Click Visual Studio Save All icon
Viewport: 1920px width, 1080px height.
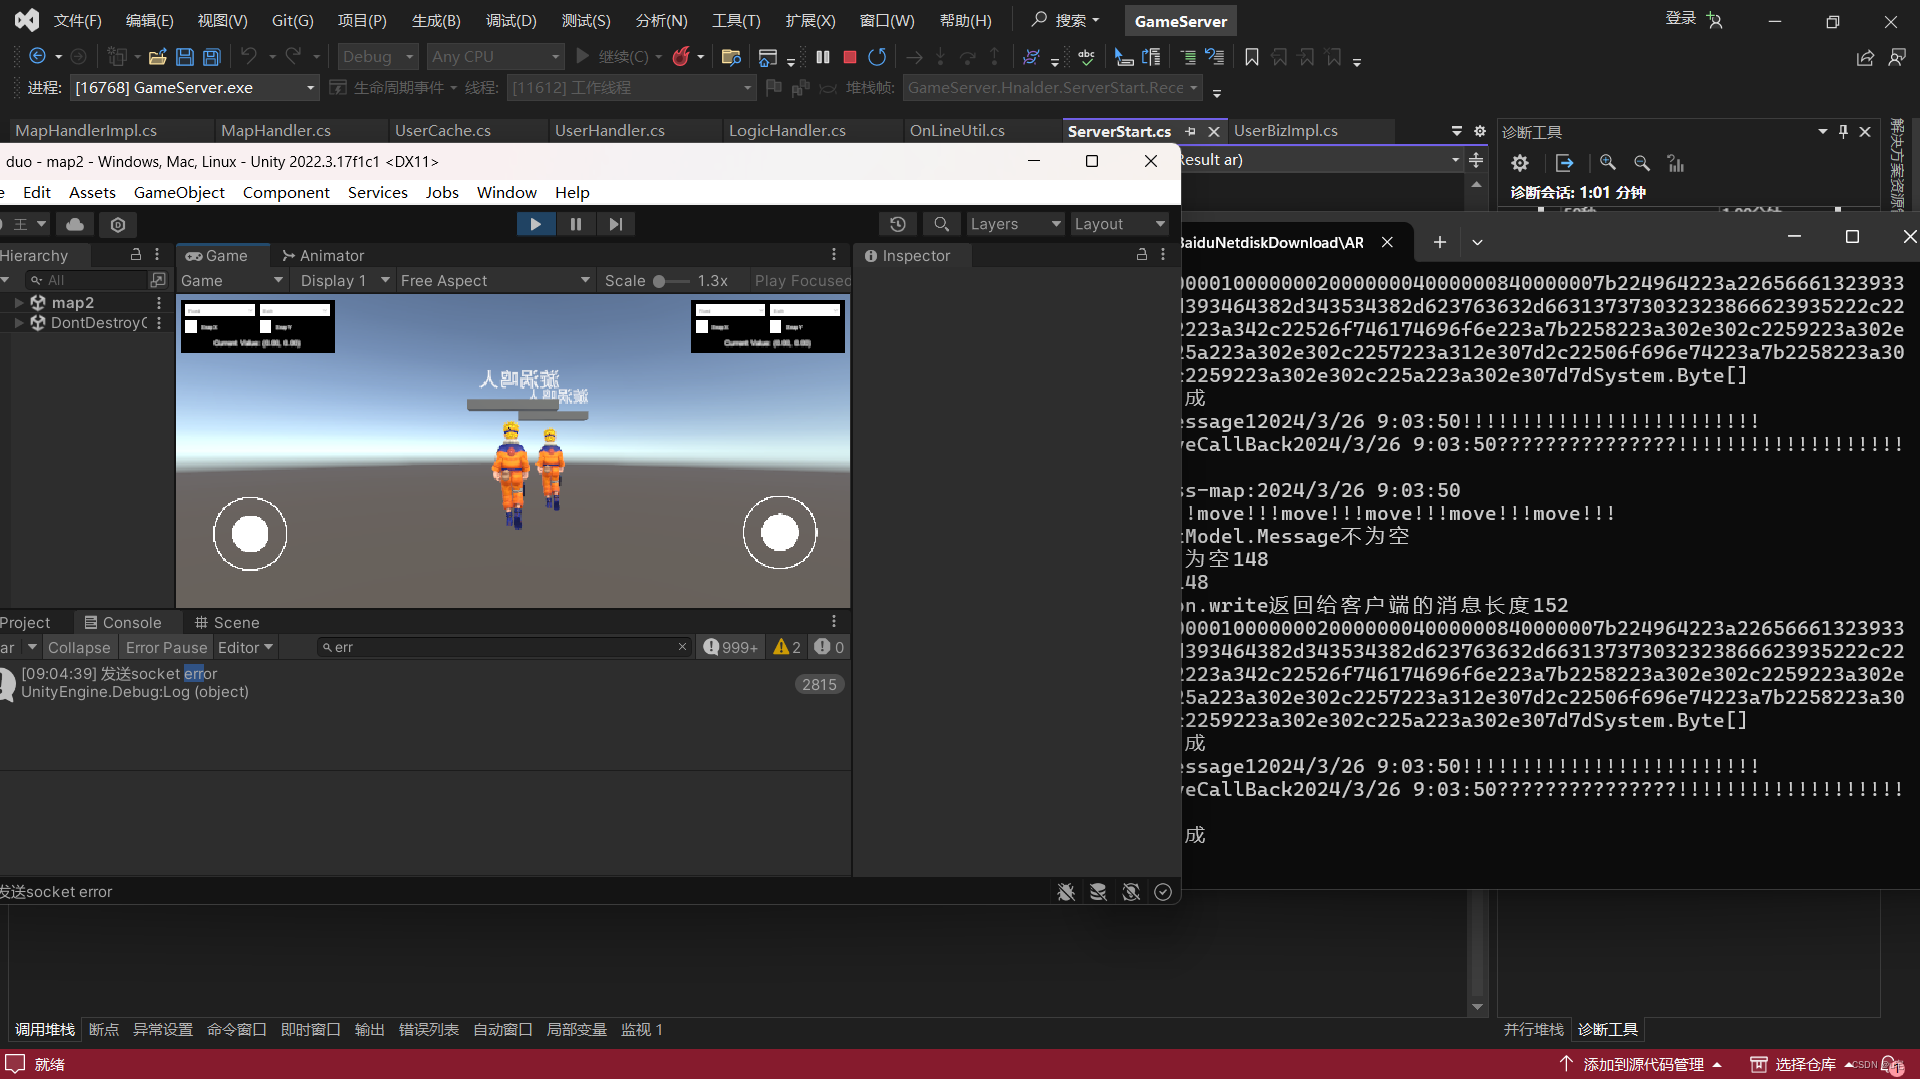[x=212, y=57]
